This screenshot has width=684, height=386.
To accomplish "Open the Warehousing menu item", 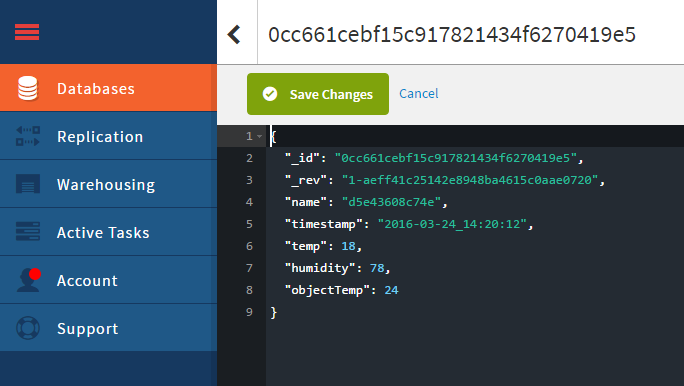I will pyautogui.click(x=108, y=184).
